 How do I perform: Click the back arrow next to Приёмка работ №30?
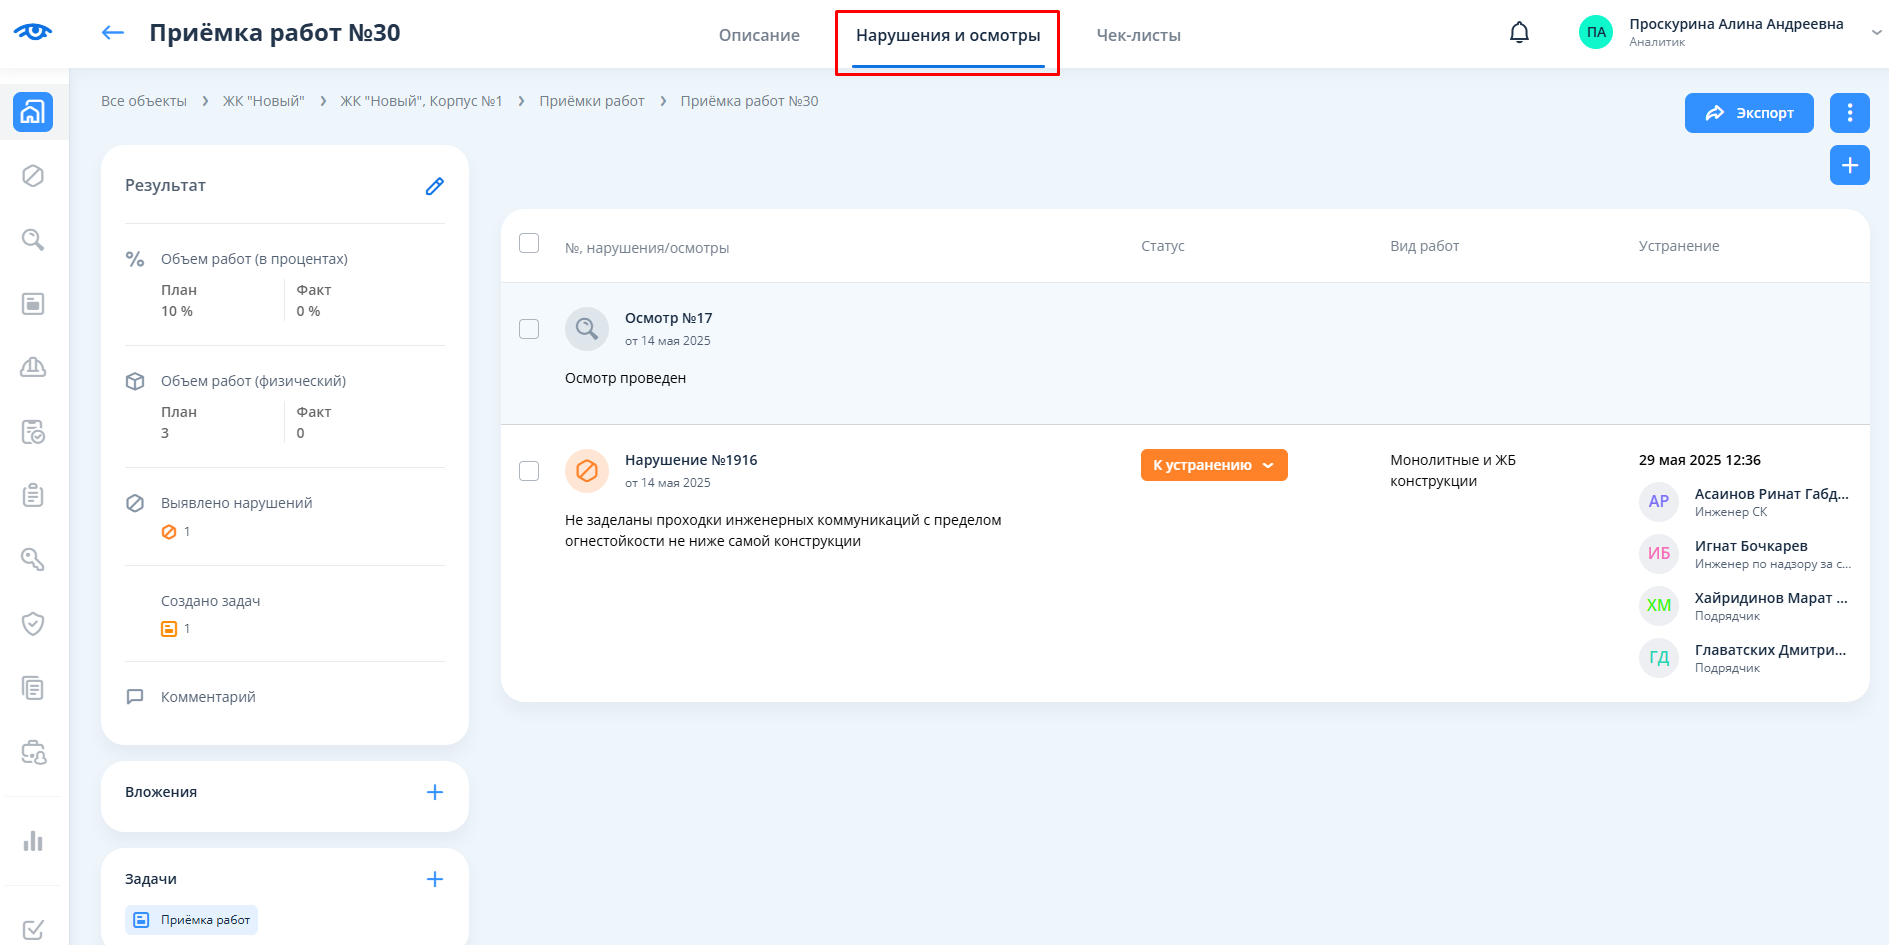click(x=113, y=33)
